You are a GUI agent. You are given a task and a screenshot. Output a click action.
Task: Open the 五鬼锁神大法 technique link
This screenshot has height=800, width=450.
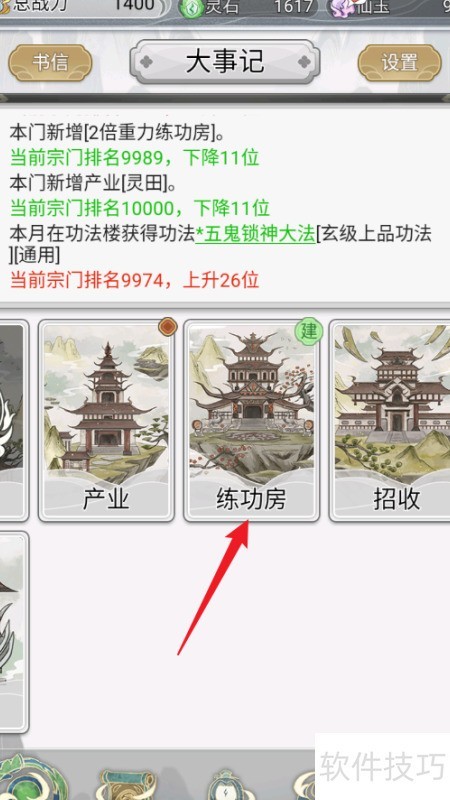tap(256, 234)
